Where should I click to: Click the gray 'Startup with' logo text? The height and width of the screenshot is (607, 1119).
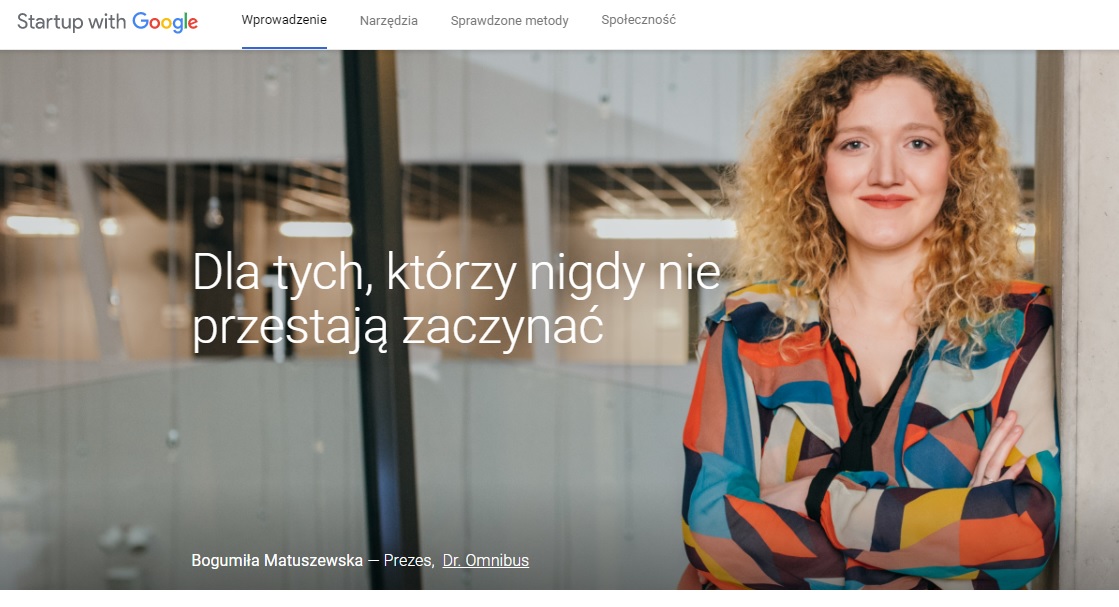pos(71,21)
